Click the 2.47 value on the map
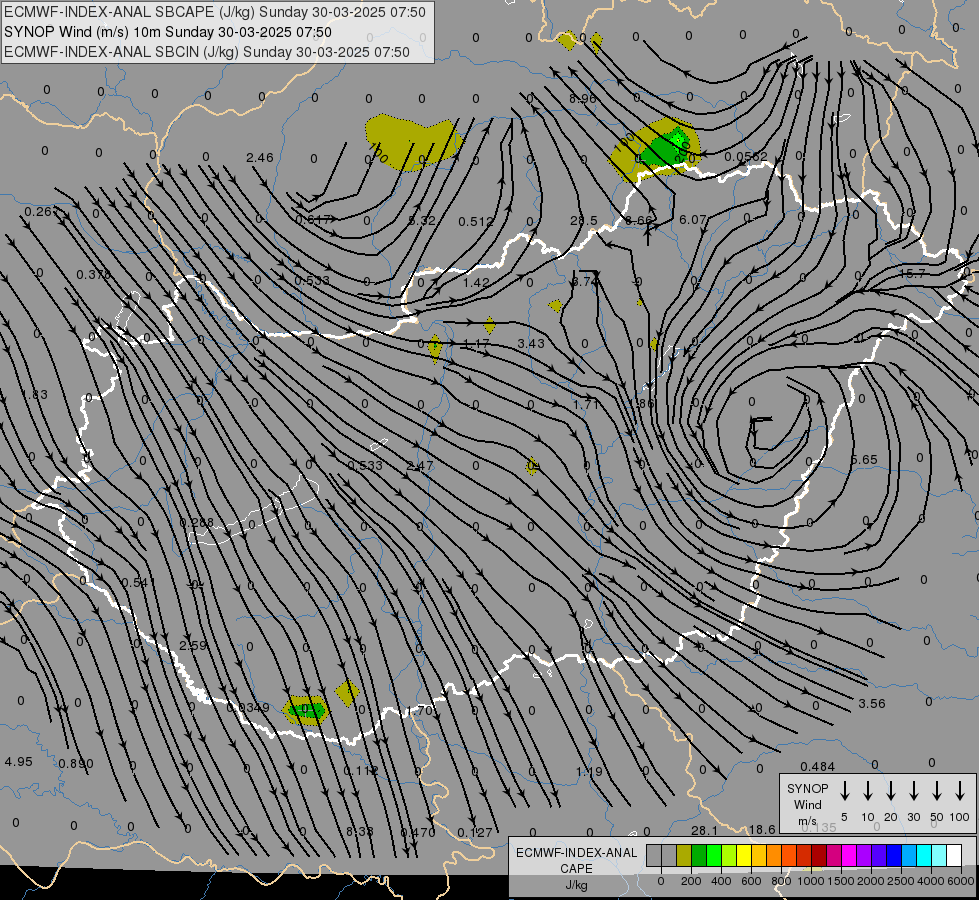Image resolution: width=979 pixels, height=900 pixels. click(420, 465)
